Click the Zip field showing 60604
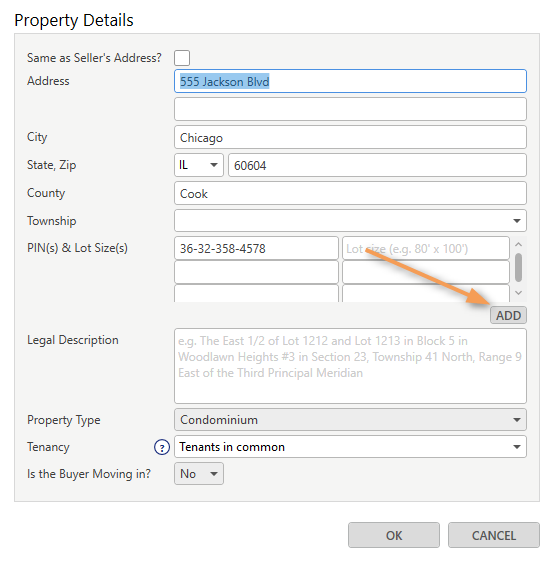This screenshot has width=552, height=561. click(377, 165)
